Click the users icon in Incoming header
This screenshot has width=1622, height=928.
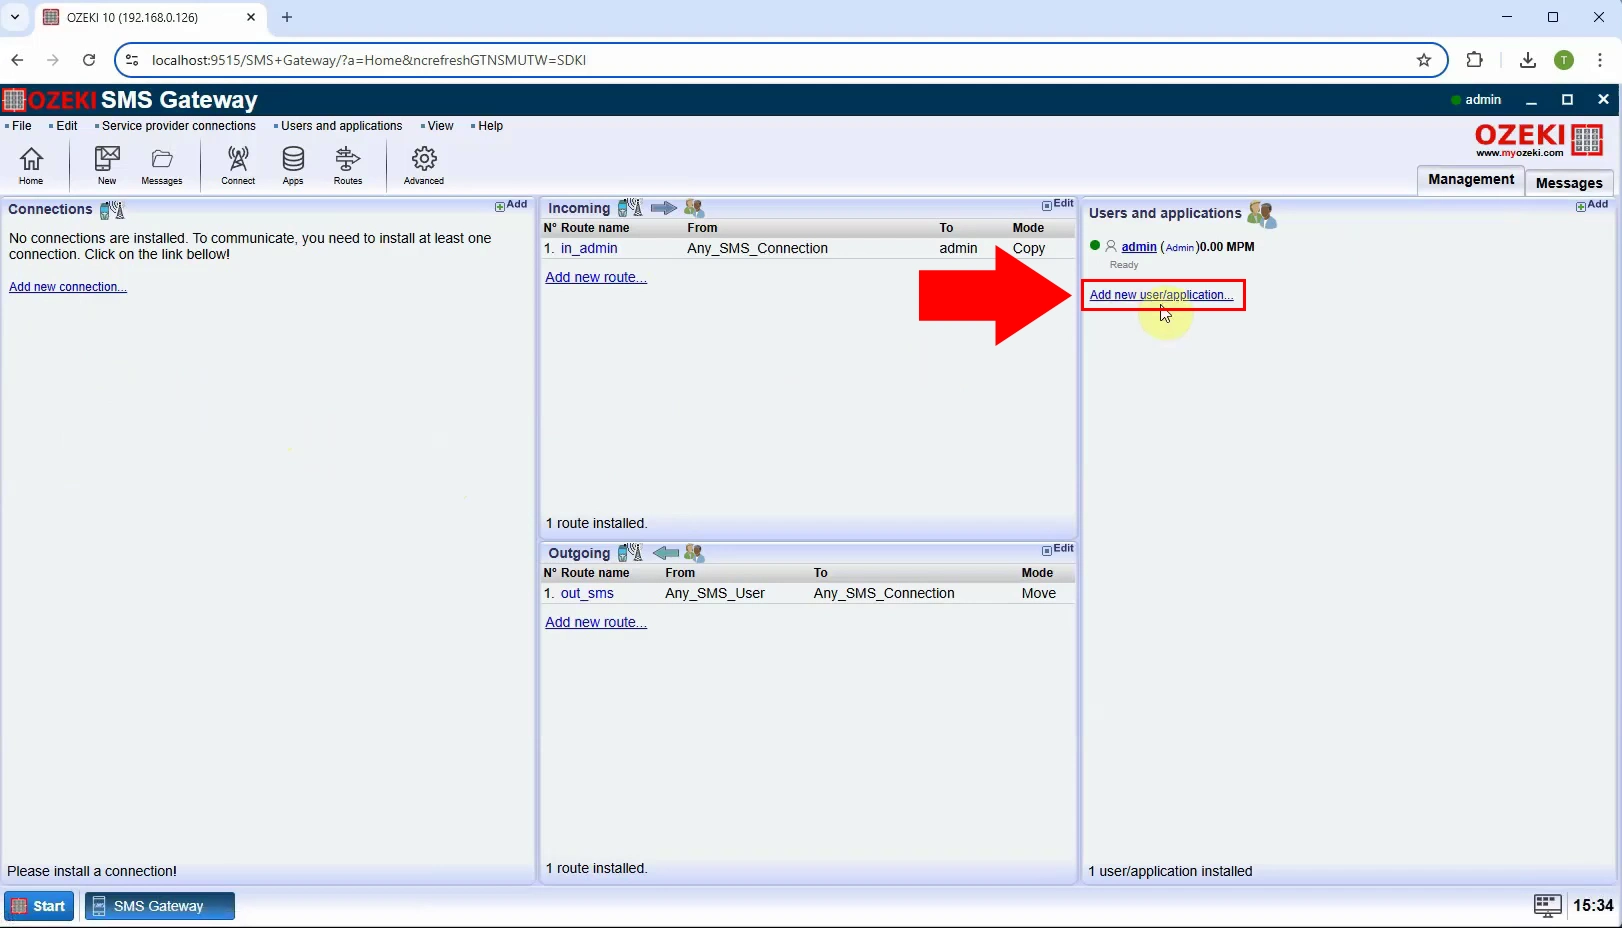point(694,208)
